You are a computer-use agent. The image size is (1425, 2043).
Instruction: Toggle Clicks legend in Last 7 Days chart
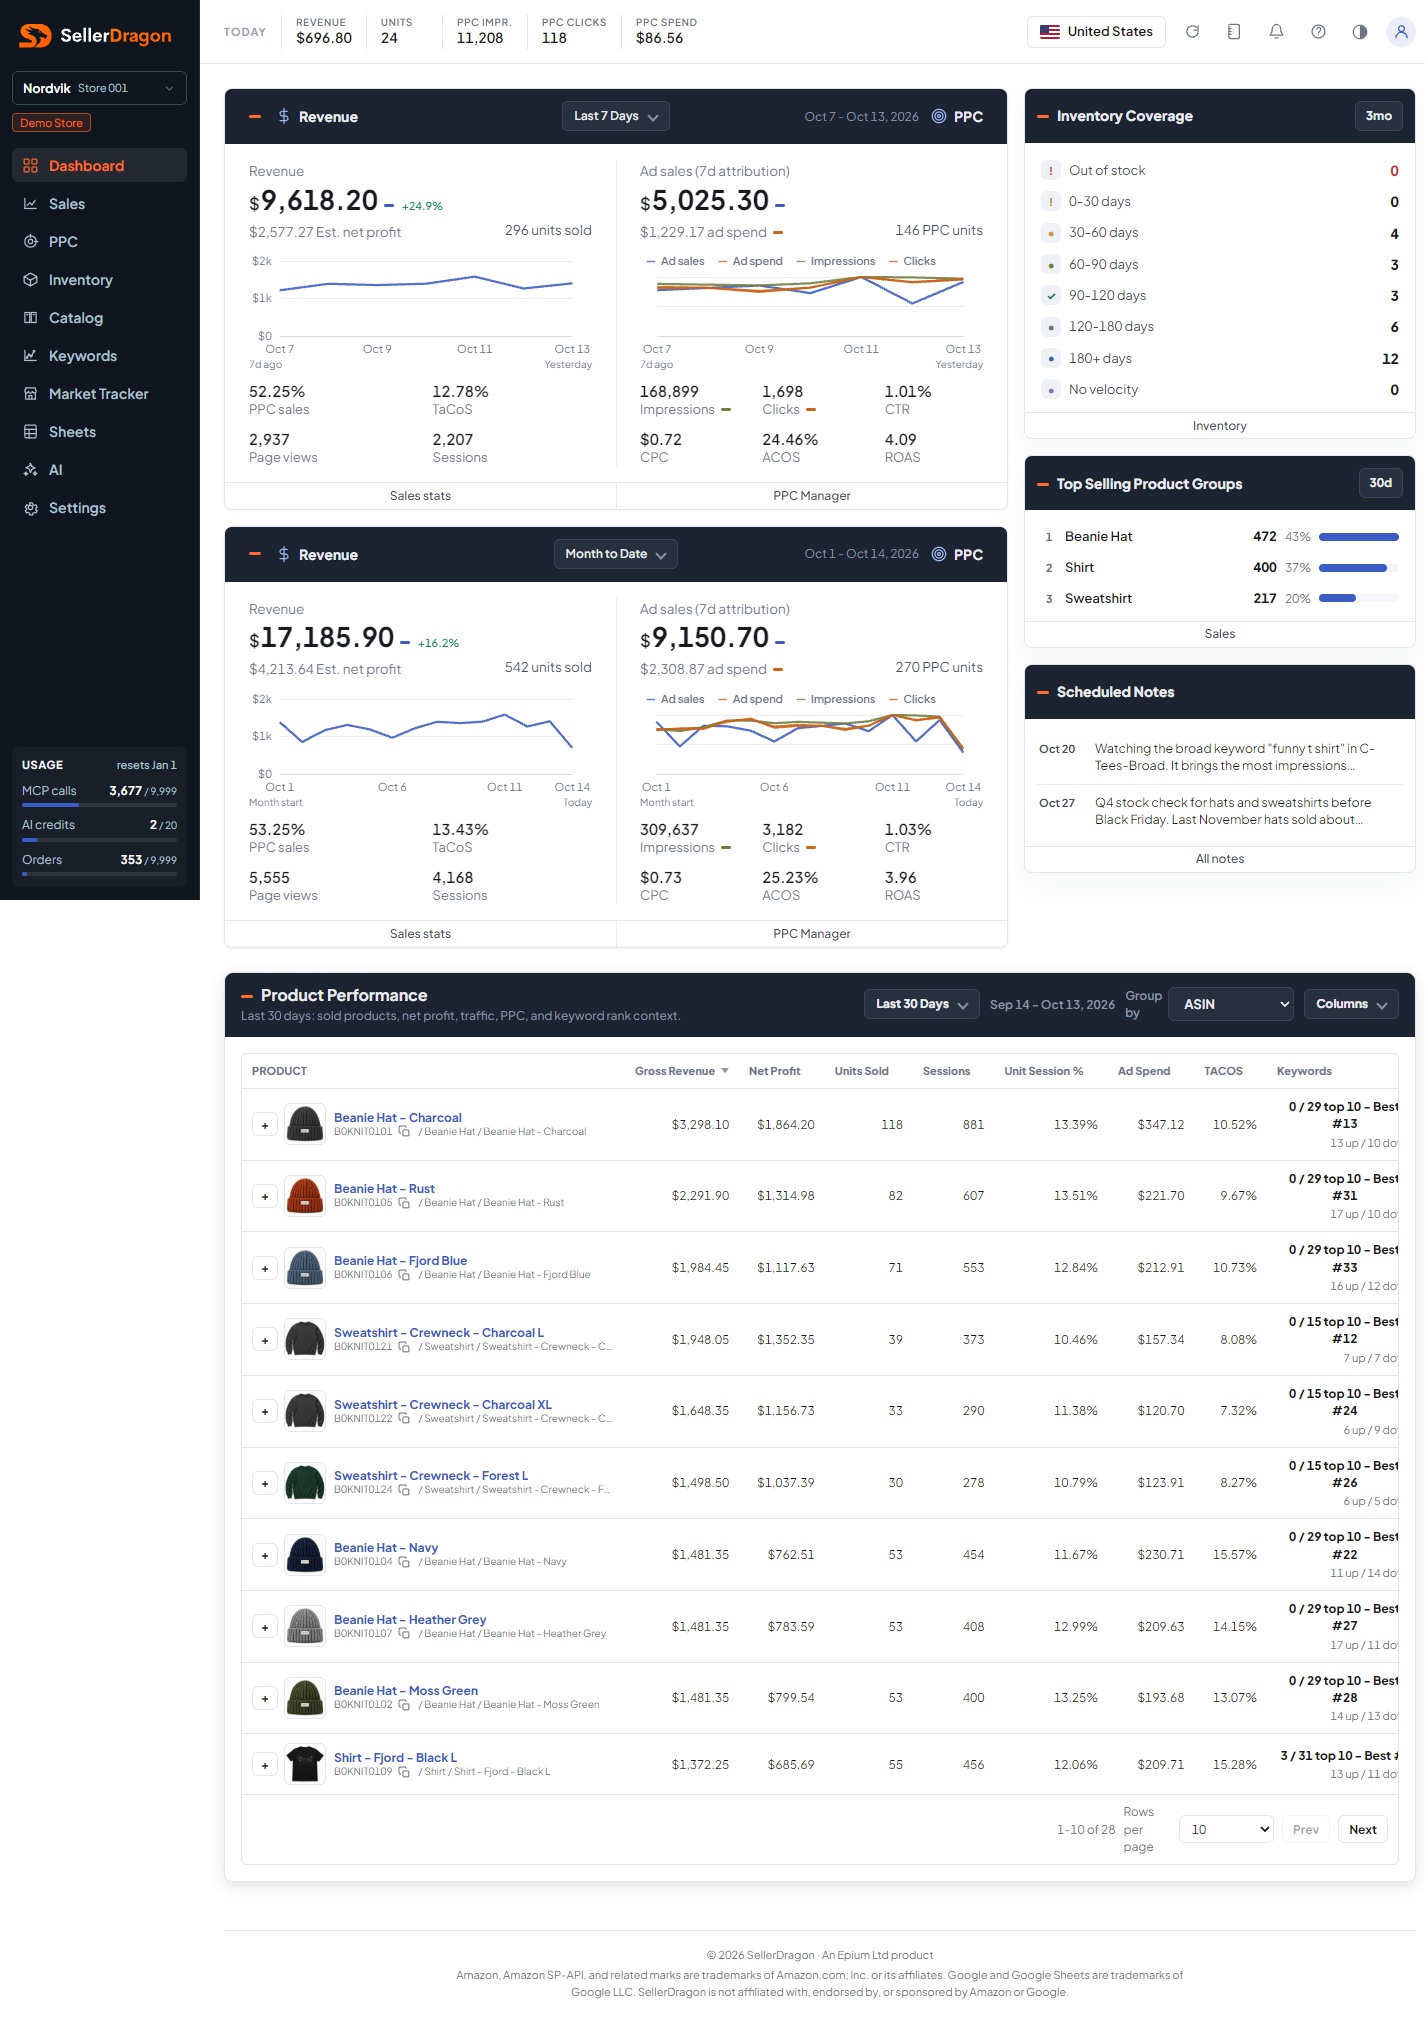912,261
